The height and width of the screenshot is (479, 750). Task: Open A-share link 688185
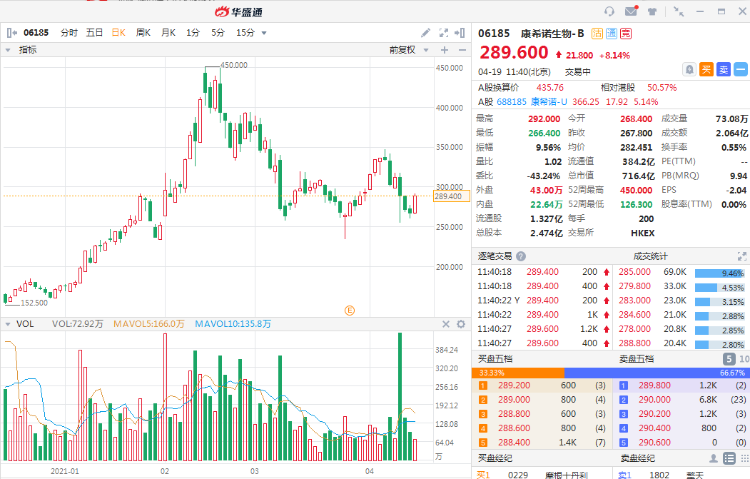[511, 102]
